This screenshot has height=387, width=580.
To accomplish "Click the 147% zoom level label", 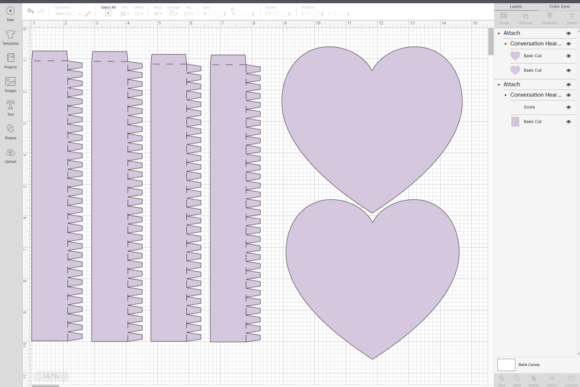I will (51, 377).
